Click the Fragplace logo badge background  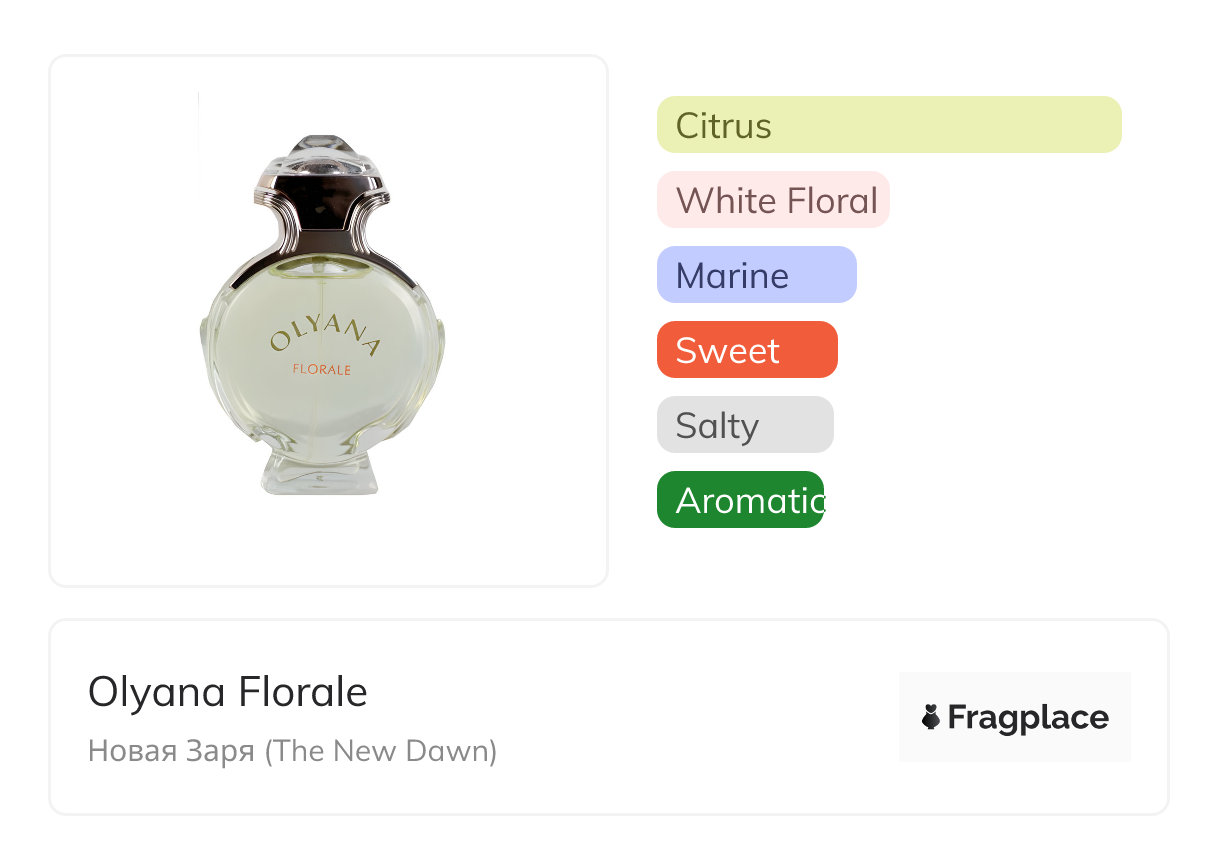pyautogui.click(x=1015, y=686)
